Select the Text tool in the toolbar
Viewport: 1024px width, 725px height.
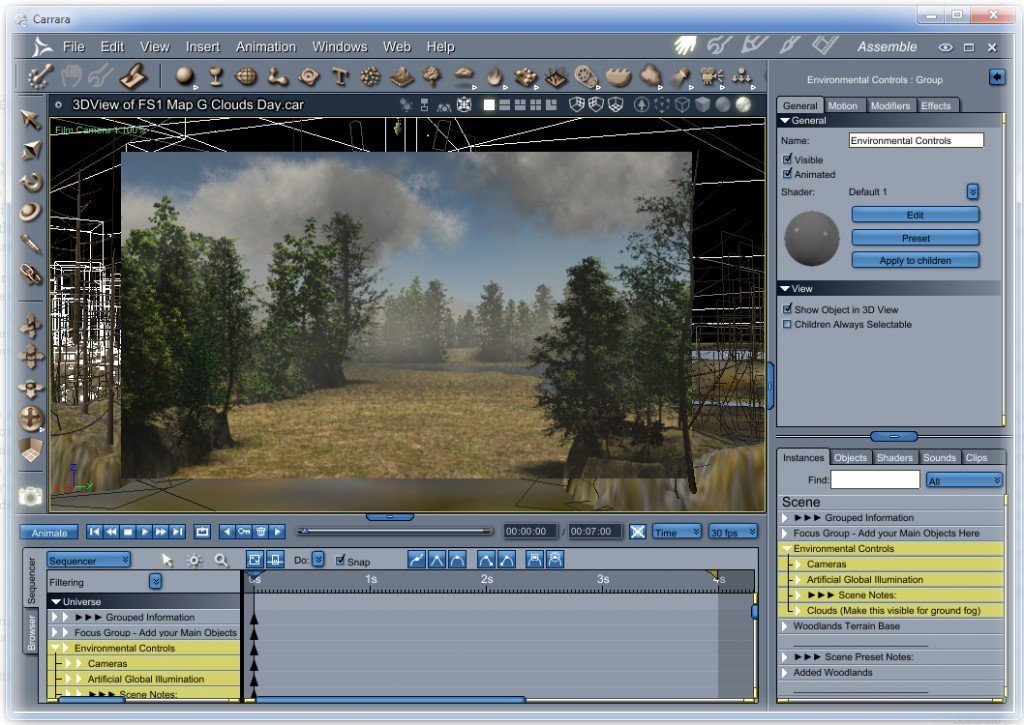coord(339,76)
